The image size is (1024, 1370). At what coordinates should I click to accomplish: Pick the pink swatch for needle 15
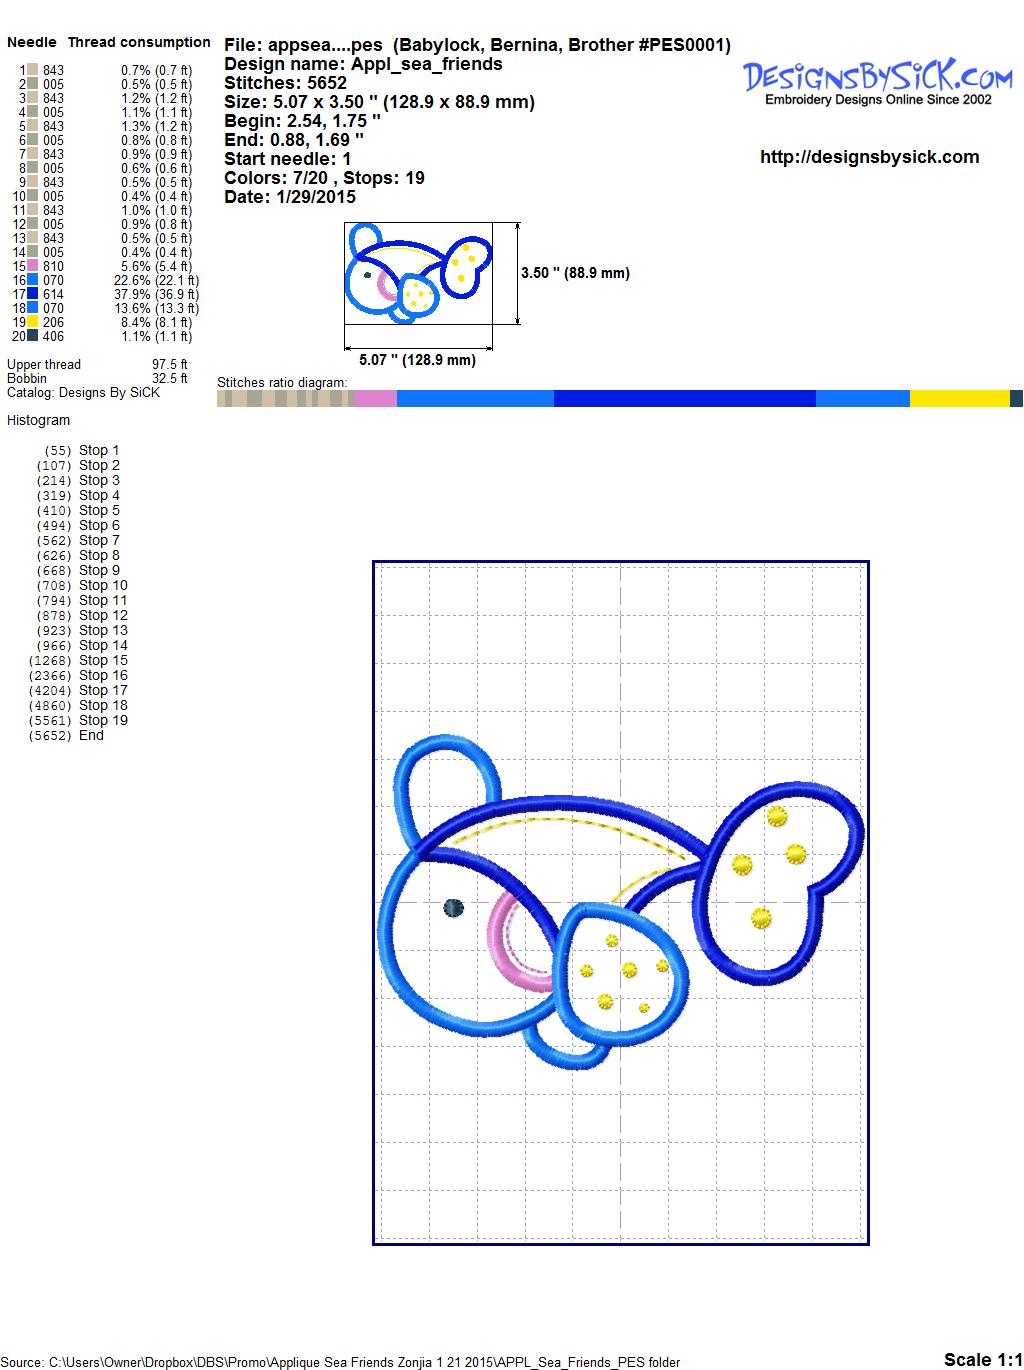(x=33, y=266)
